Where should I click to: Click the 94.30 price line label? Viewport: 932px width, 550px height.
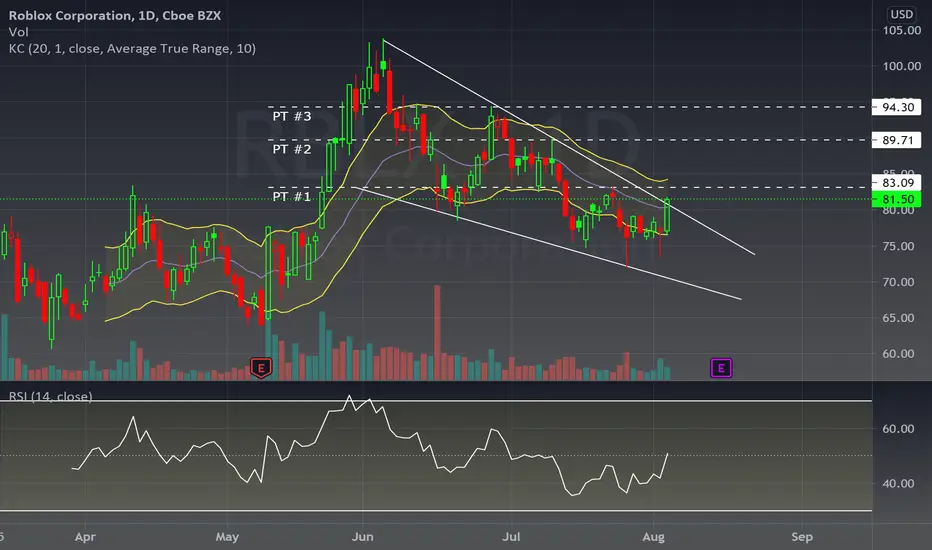pyautogui.click(x=897, y=107)
